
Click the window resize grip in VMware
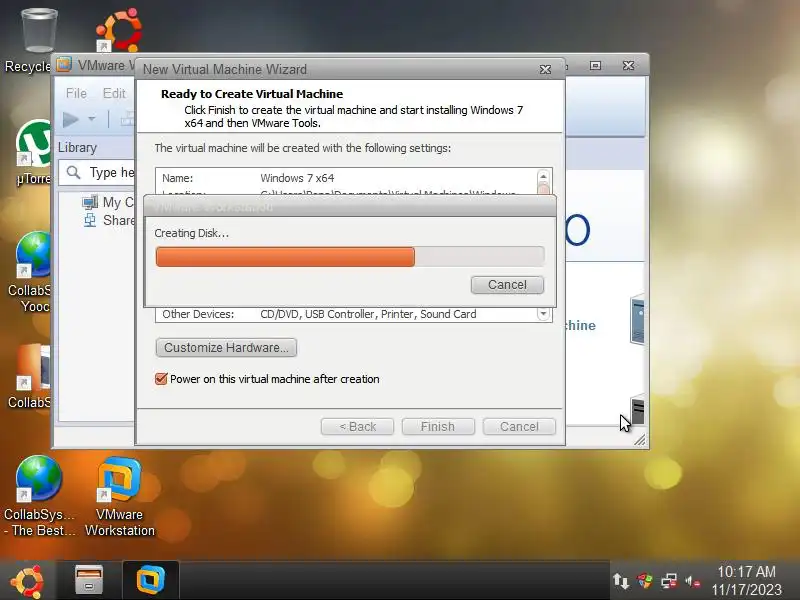pyautogui.click(x=640, y=440)
